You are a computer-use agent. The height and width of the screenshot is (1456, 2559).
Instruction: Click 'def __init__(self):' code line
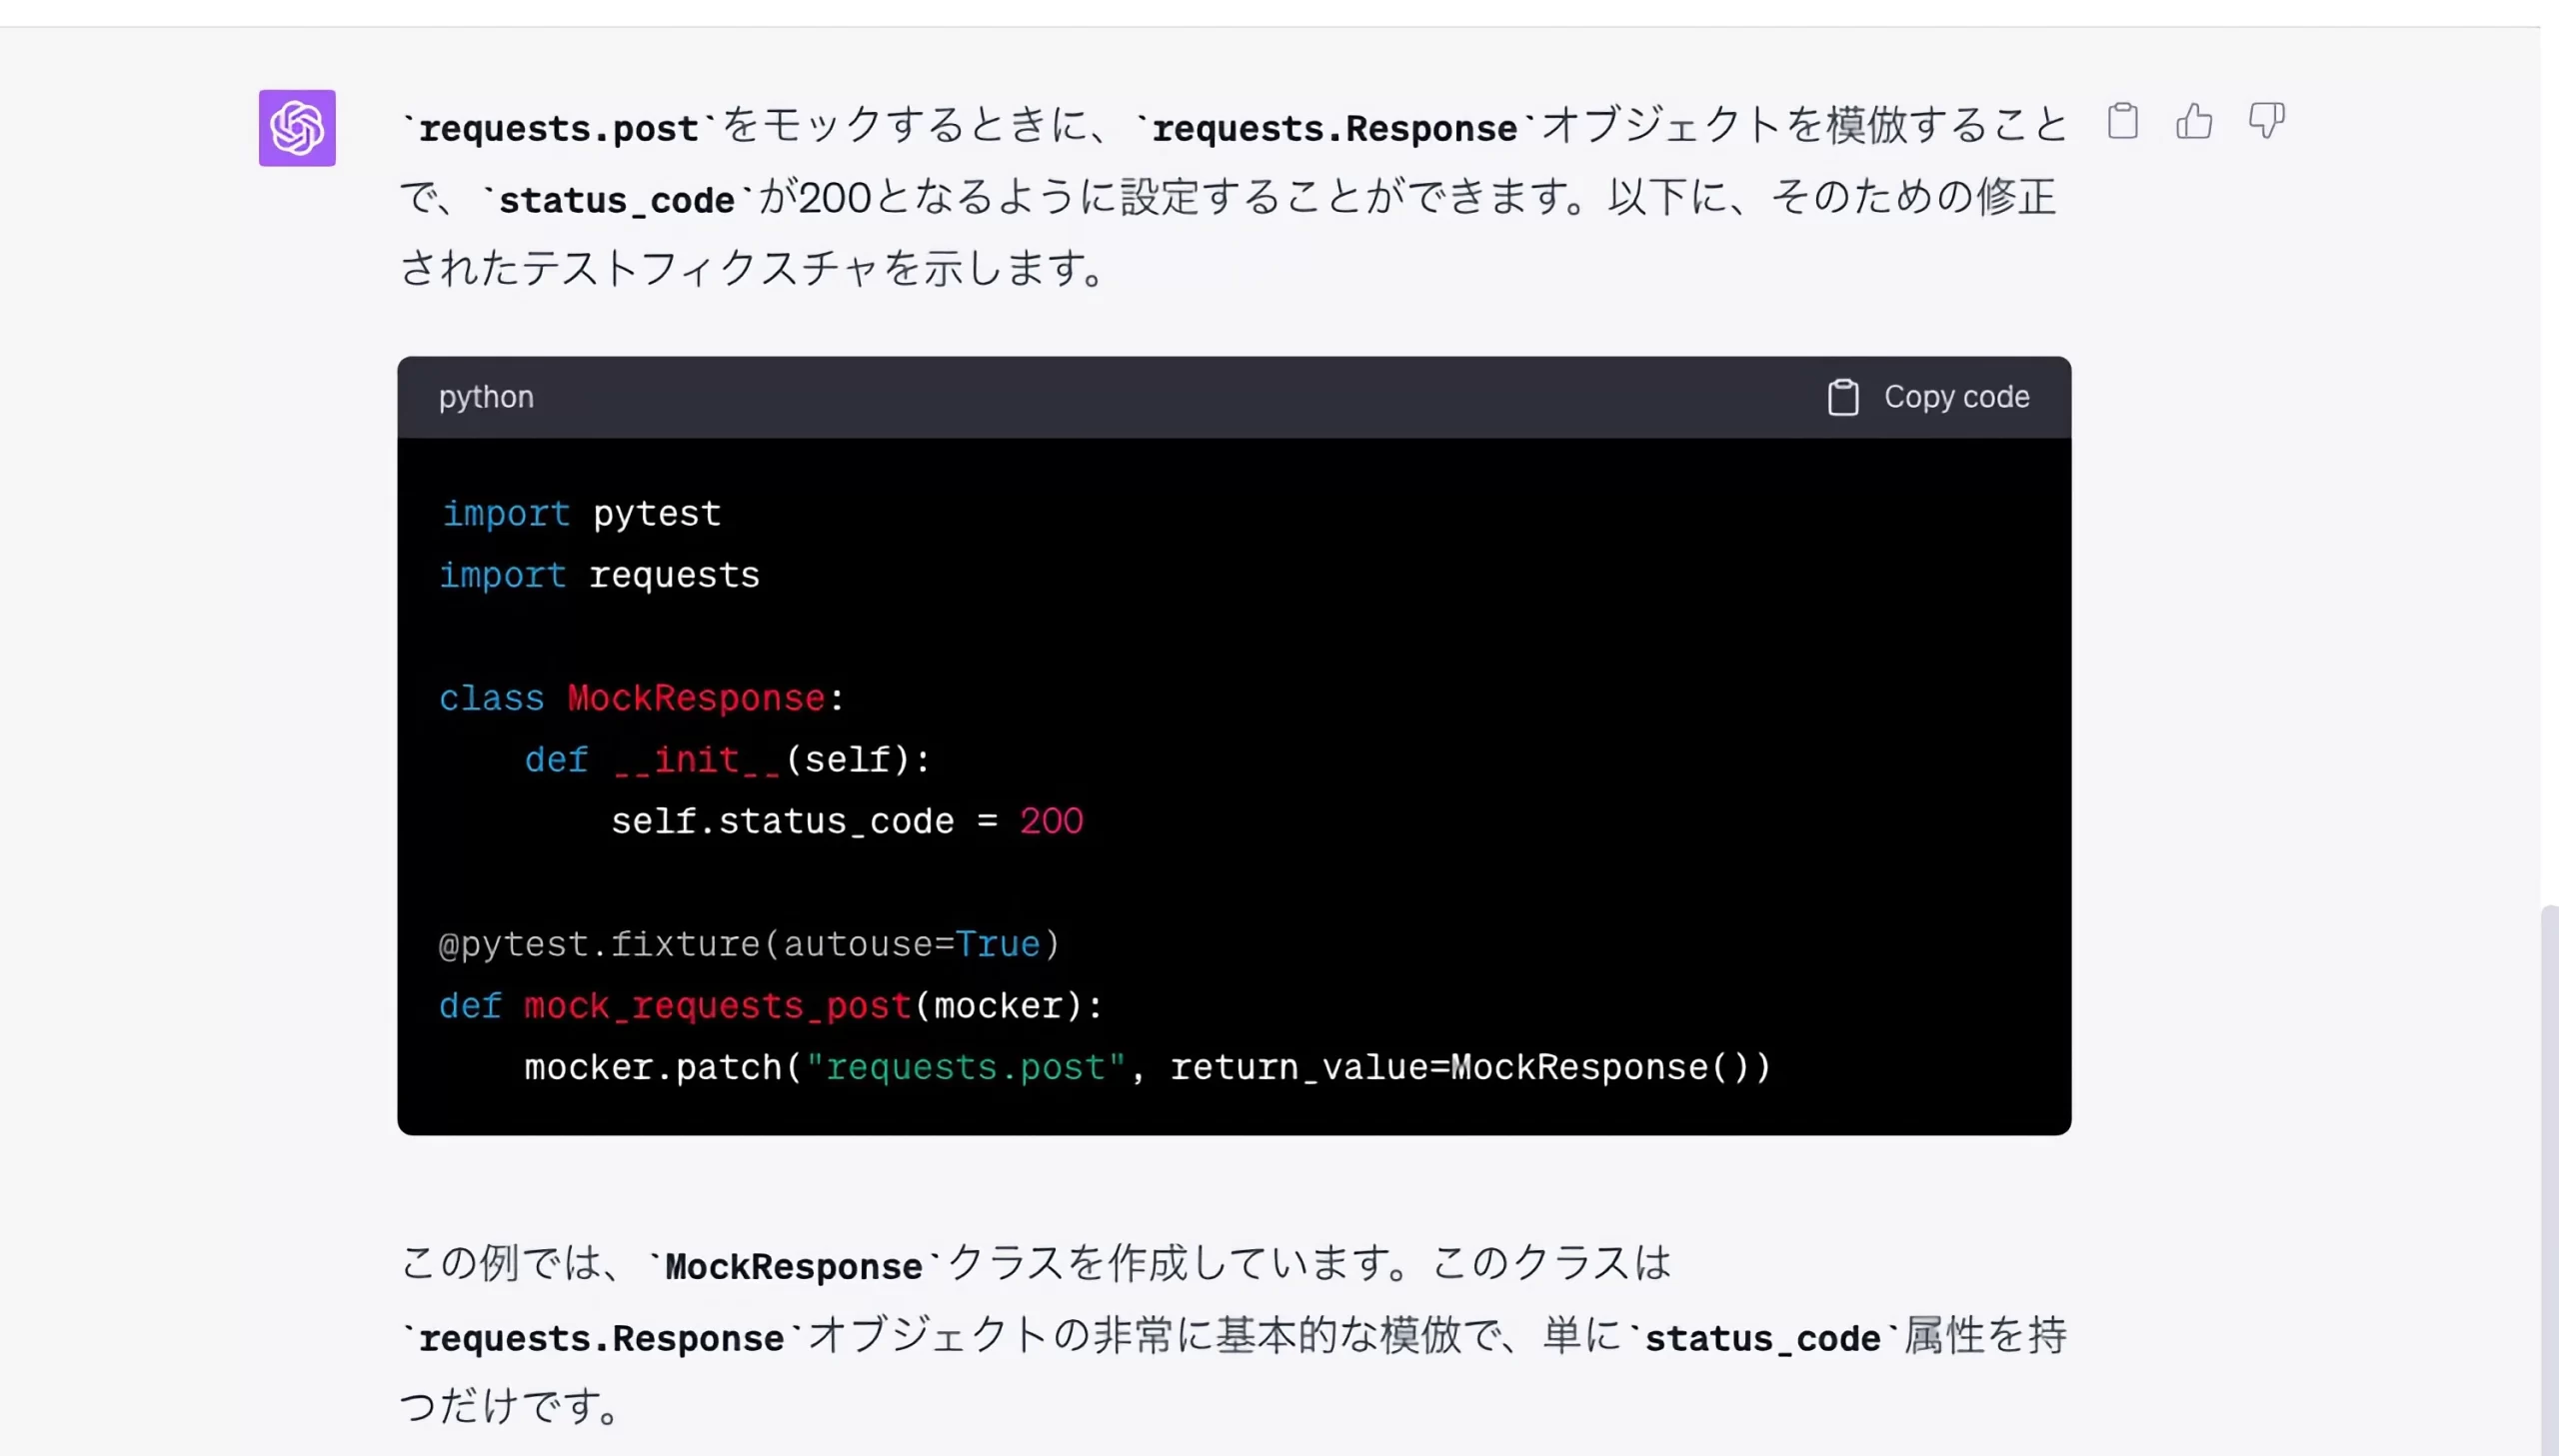[727, 760]
